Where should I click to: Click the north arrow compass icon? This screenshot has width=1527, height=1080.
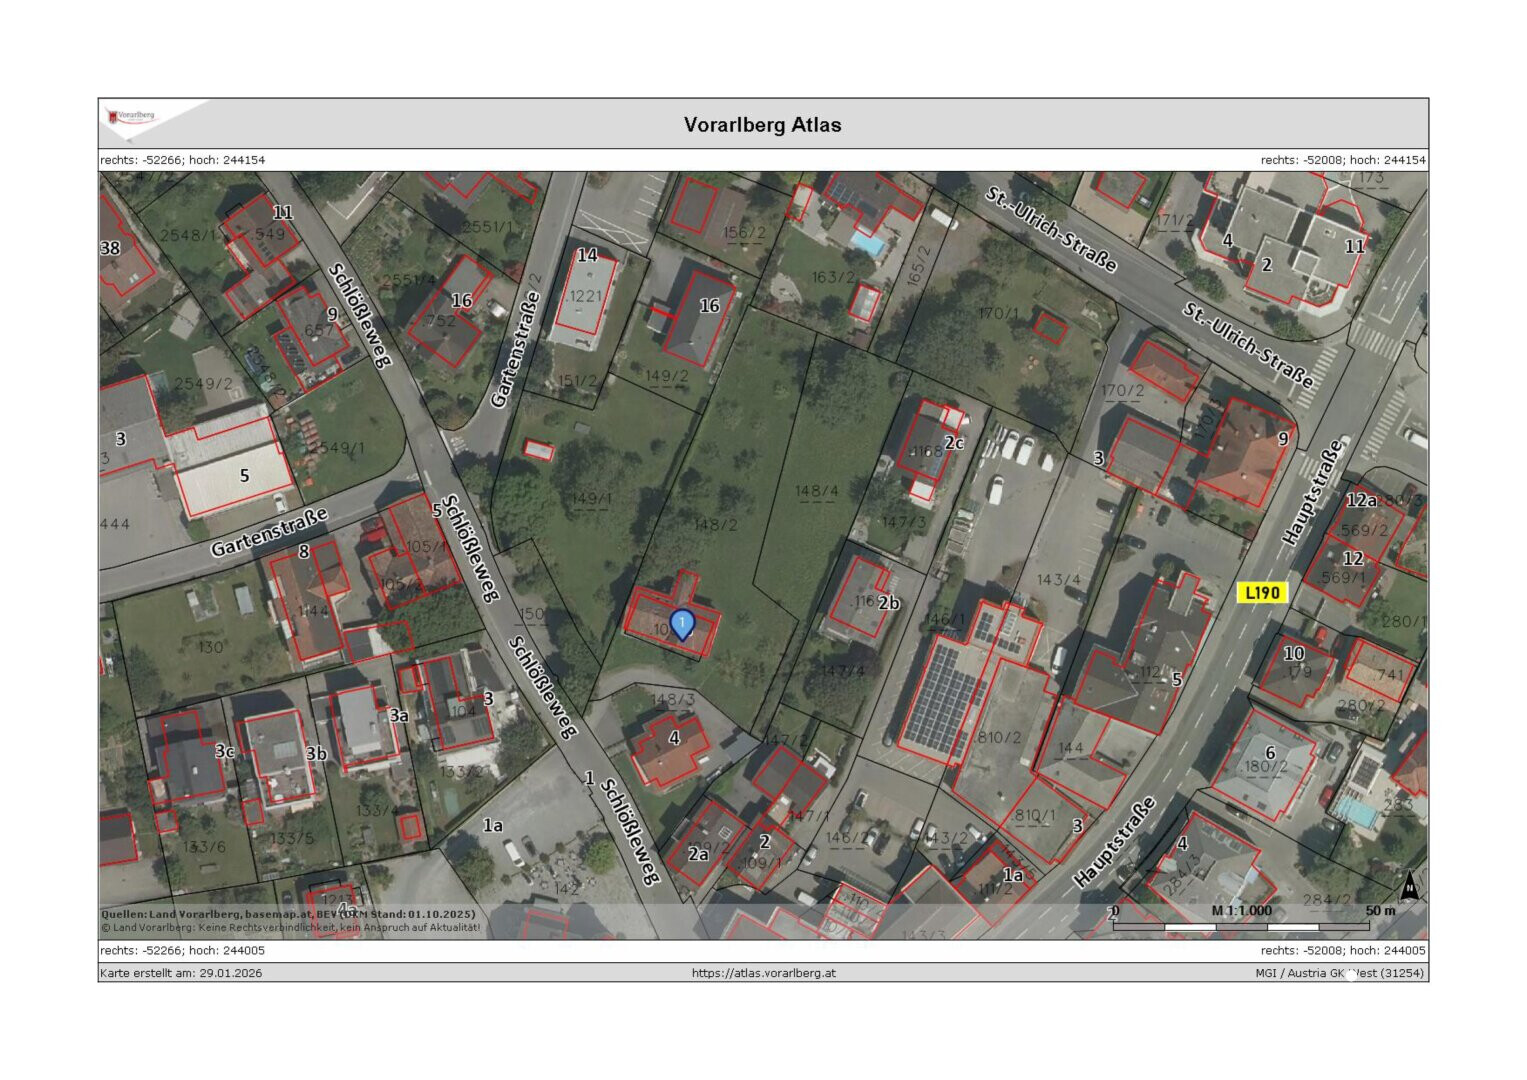click(x=1409, y=885)
